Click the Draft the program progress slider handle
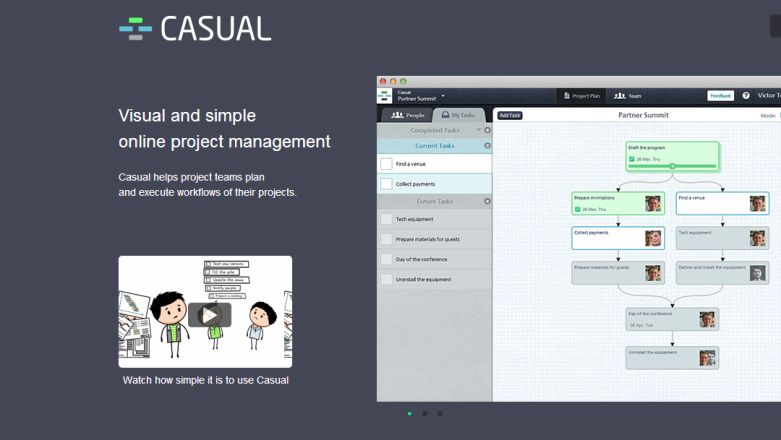Screen dimensions: 781x440 click(672, 166)
